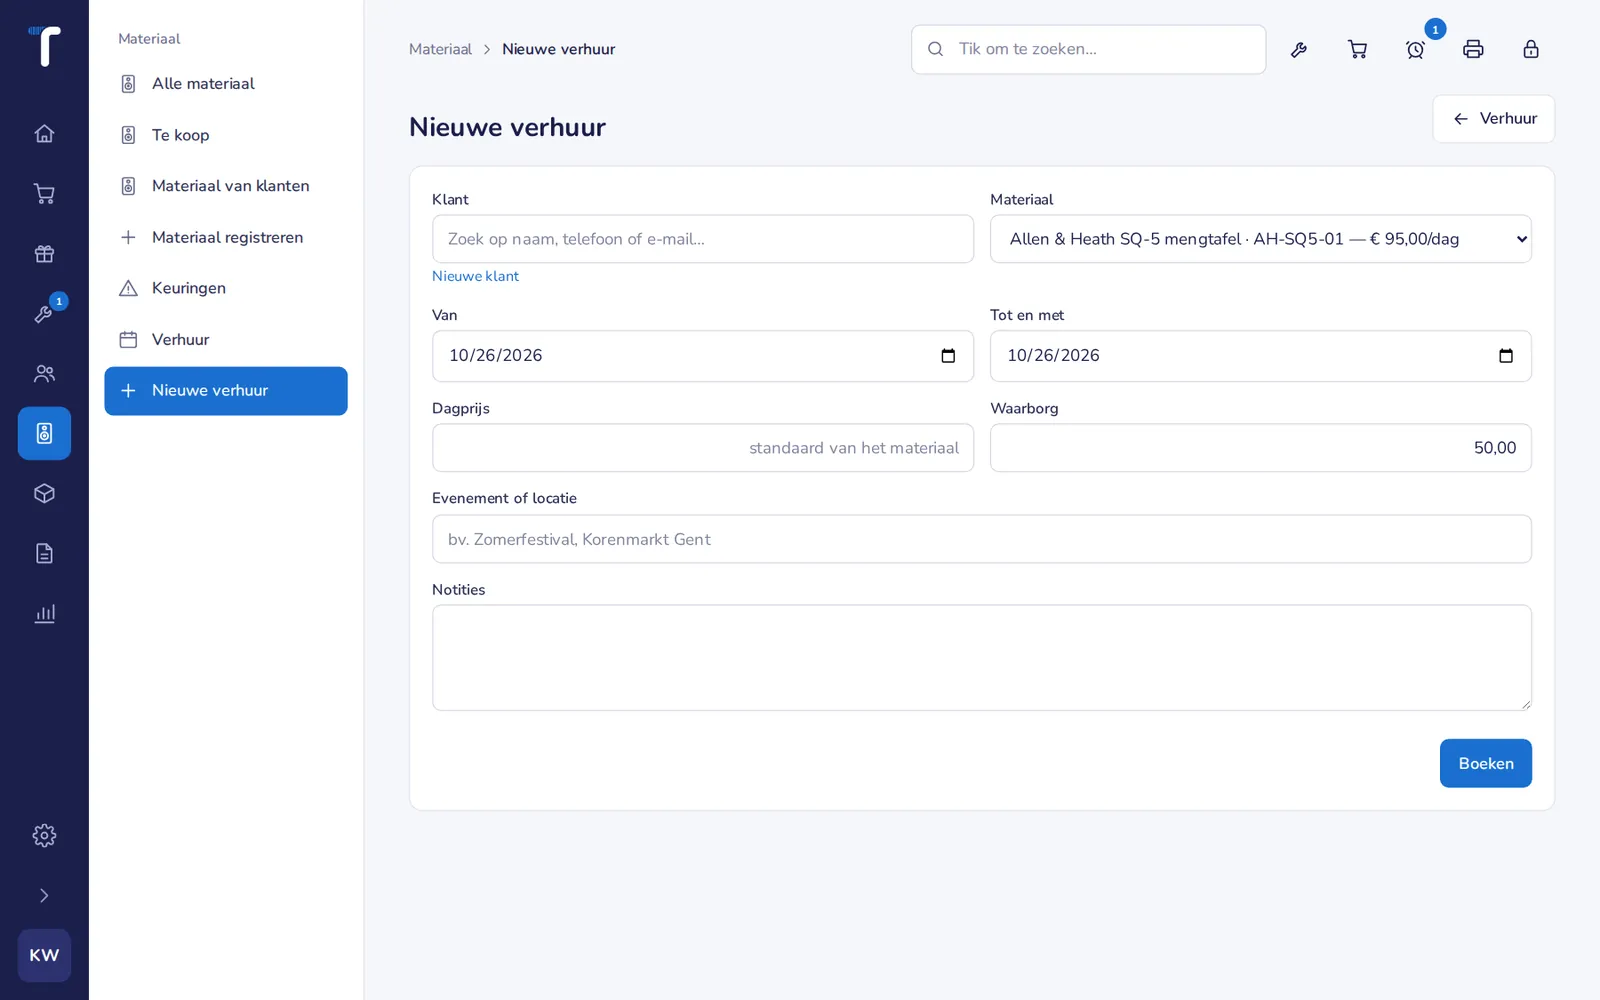Screen dimensions: 1600x1000
Task: Open the Verhuur menu item in sidebar
Action: pos(226,340)
